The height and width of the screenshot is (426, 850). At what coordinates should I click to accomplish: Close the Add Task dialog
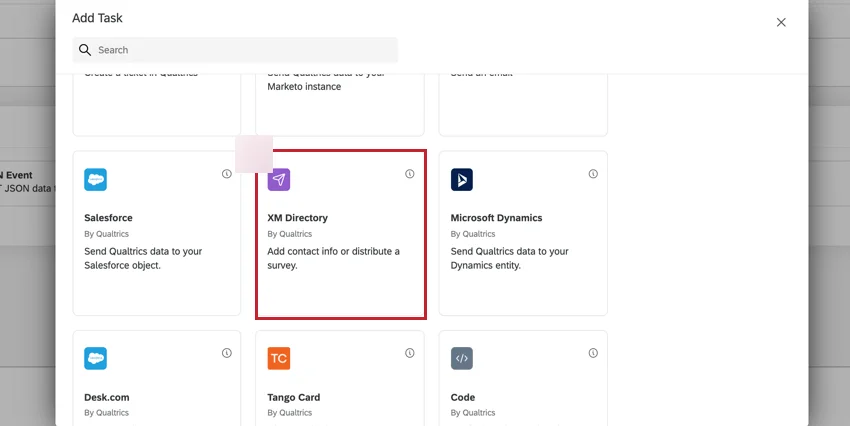coord(781,22)
